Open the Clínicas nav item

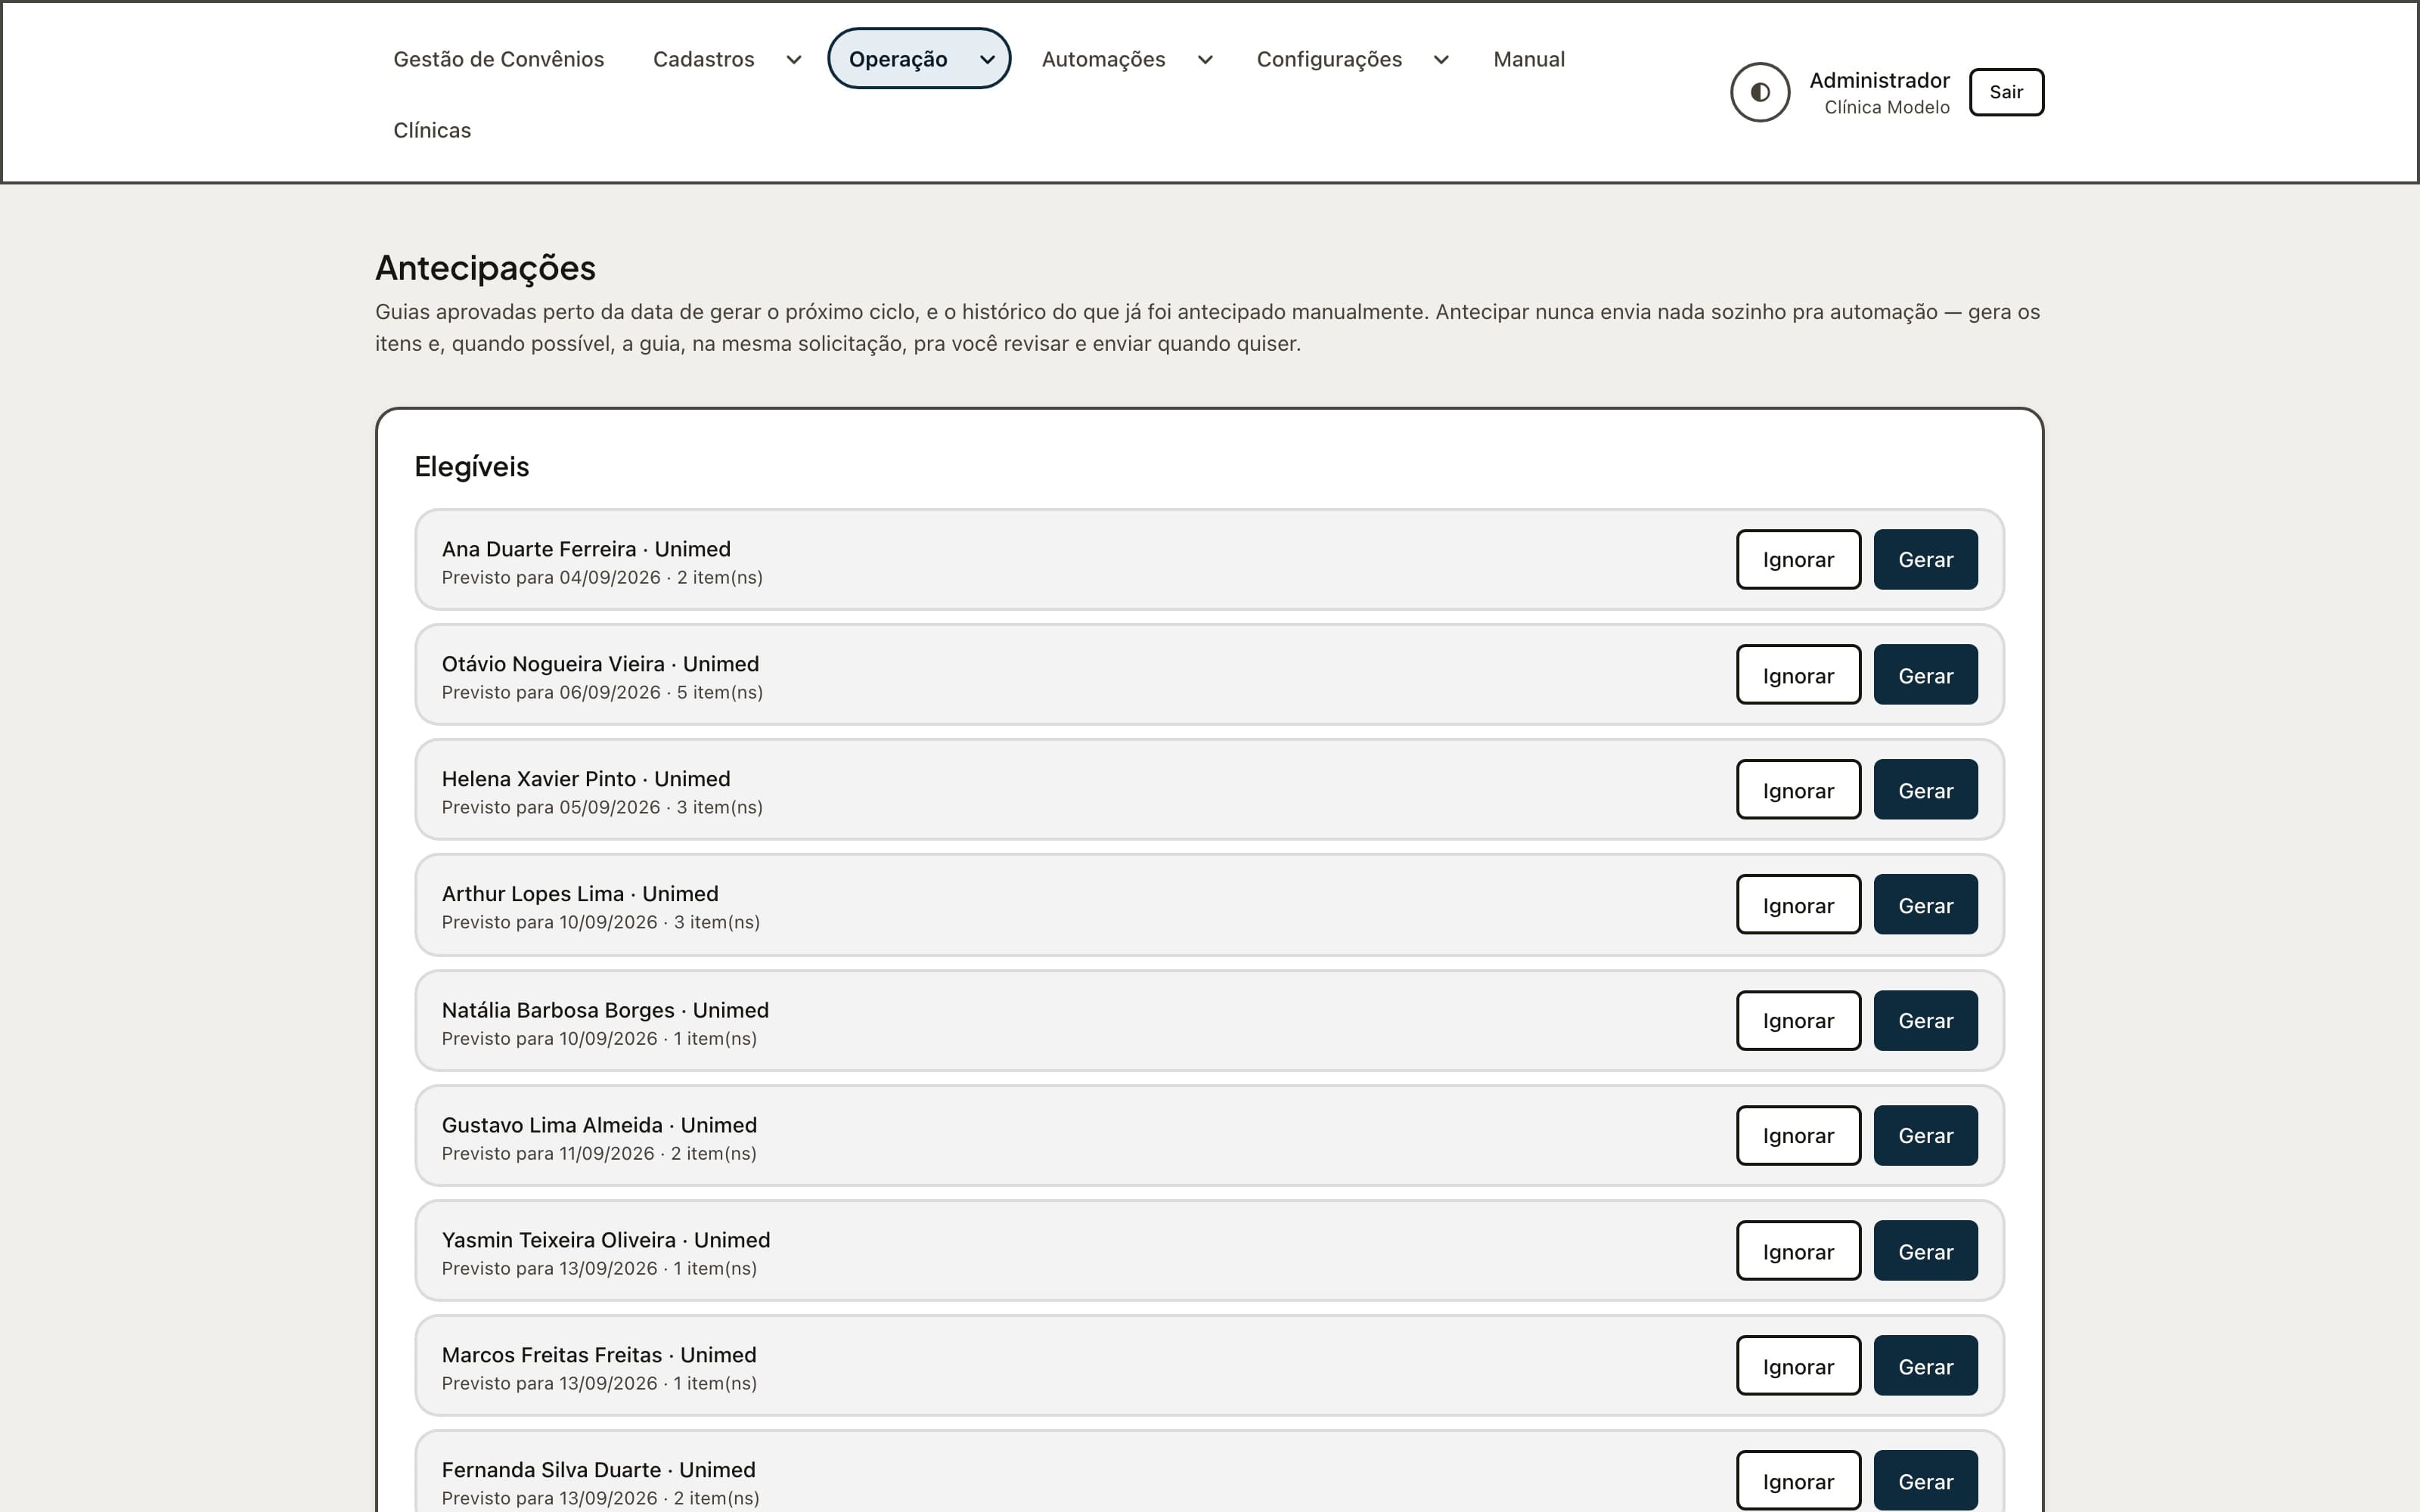(432, 130)
